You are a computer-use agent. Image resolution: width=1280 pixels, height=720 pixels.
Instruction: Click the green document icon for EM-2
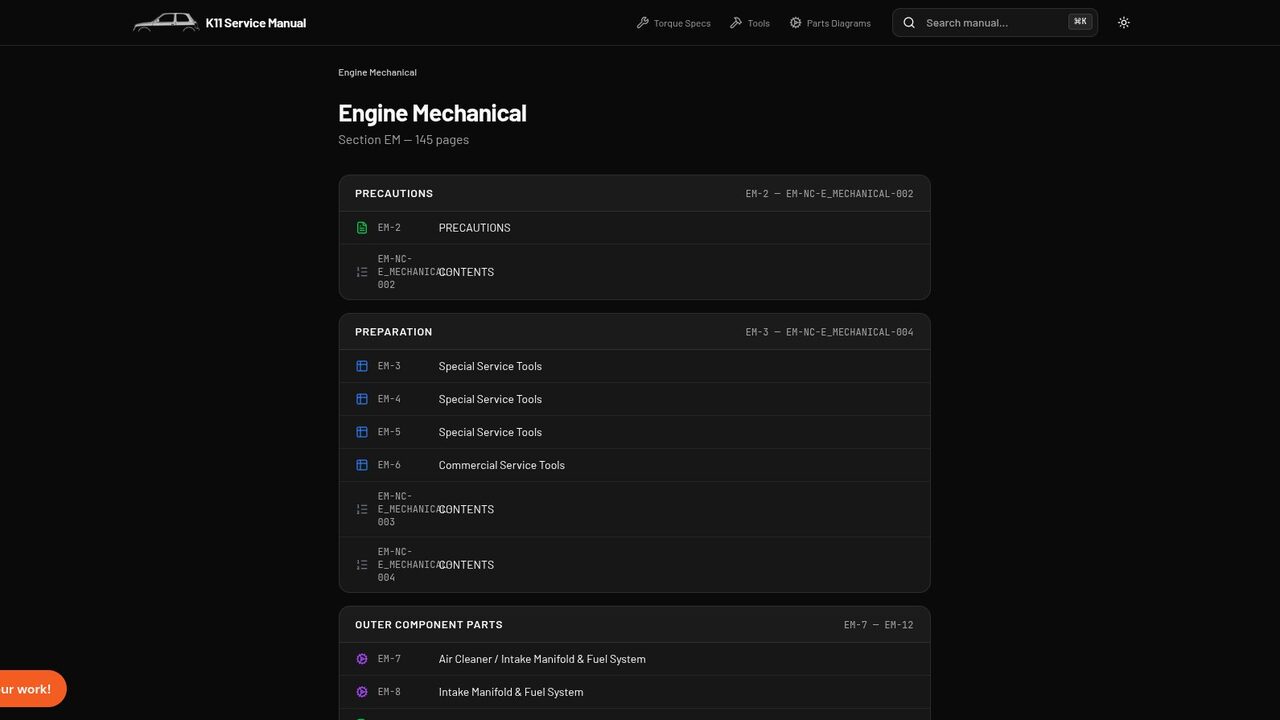tap(362, 228)
